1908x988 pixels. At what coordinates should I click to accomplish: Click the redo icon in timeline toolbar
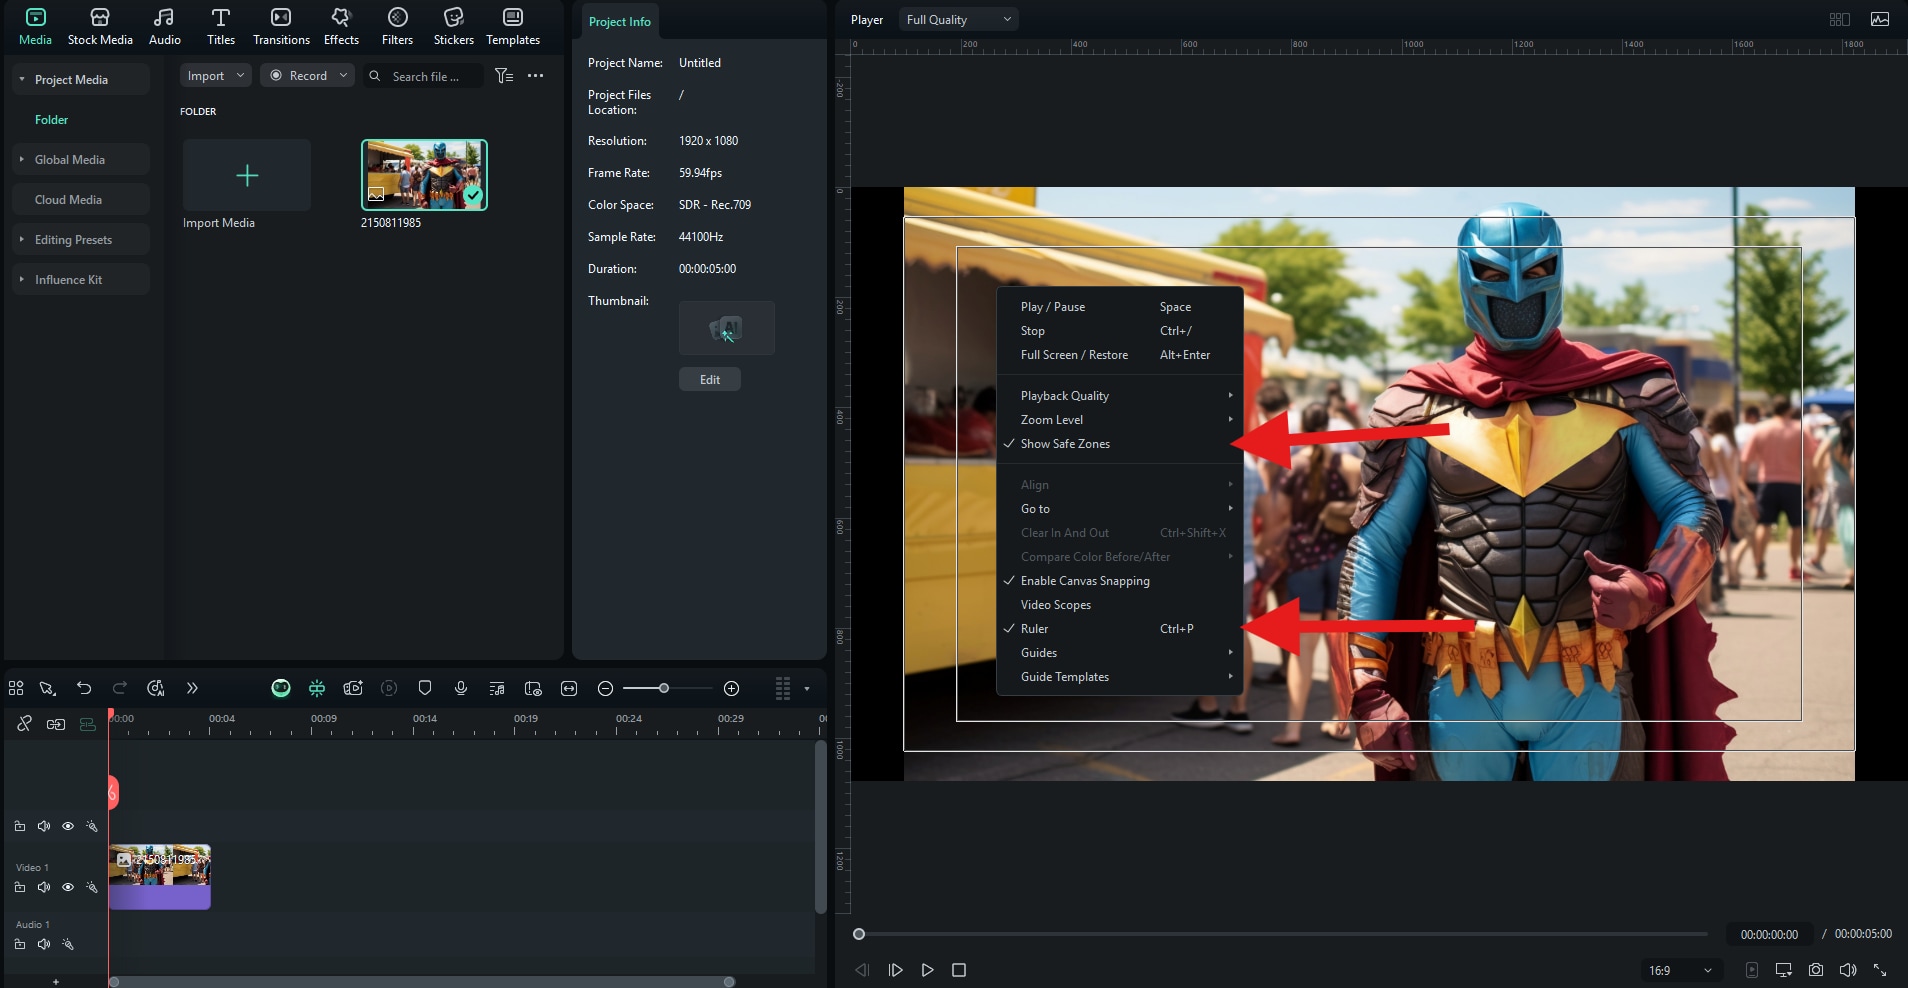pyautogui.click(x=120, y=688)
